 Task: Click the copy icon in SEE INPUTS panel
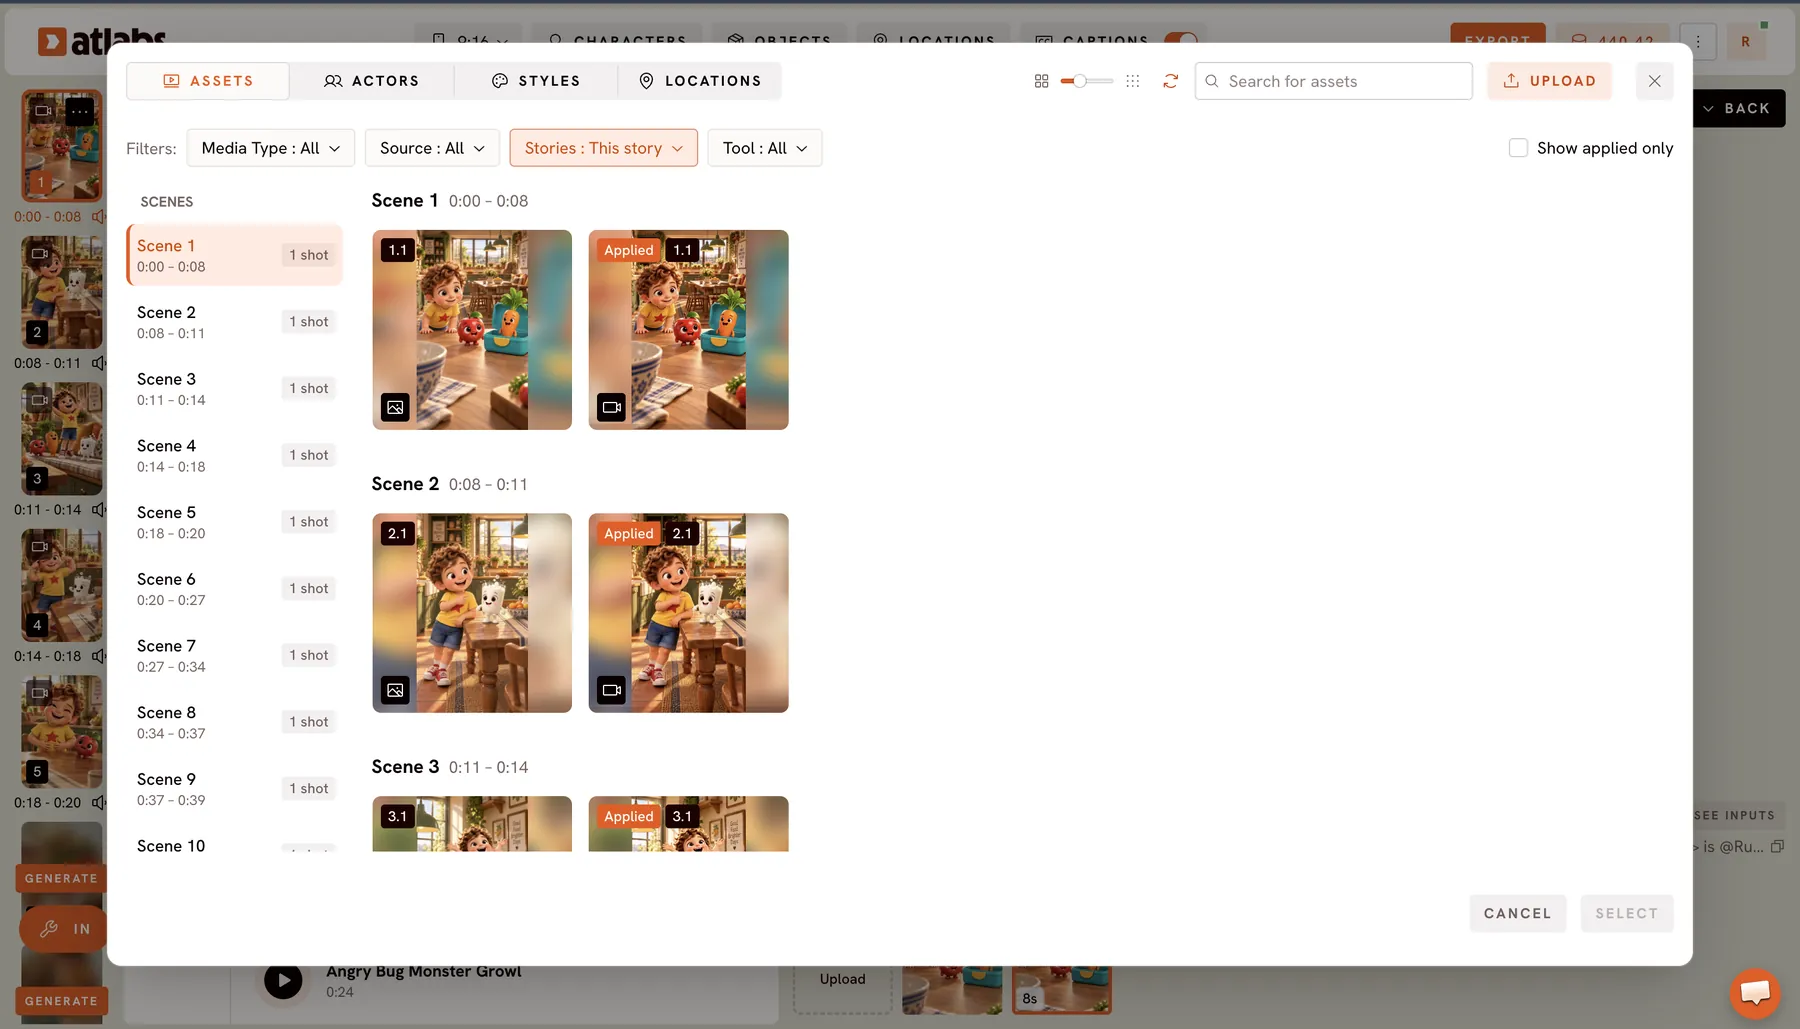click(x=1777, y=846)
